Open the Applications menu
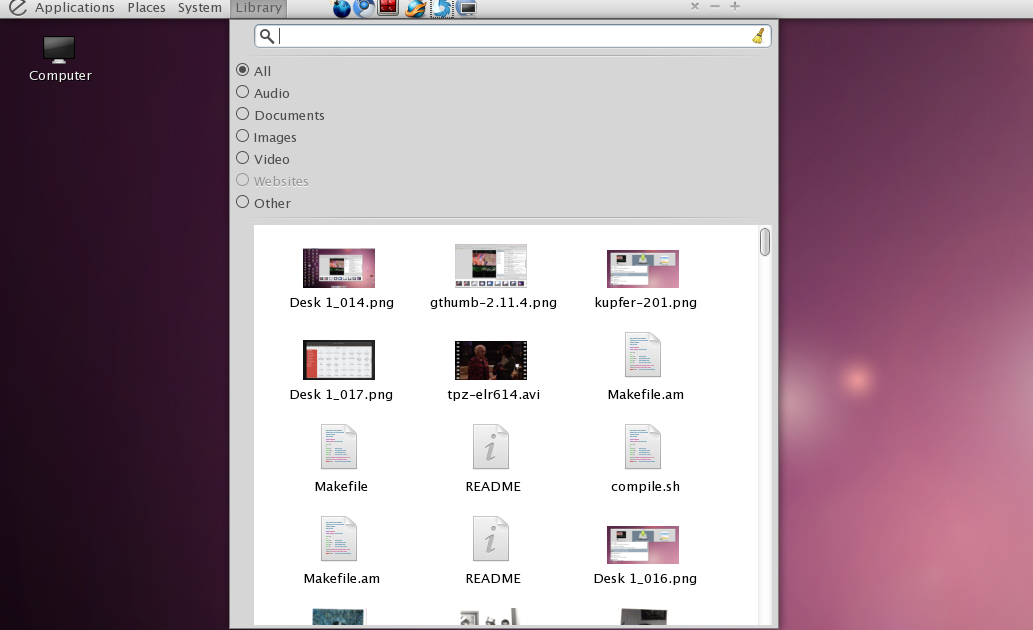The image size is (1033, 630). tap(74, 7)
